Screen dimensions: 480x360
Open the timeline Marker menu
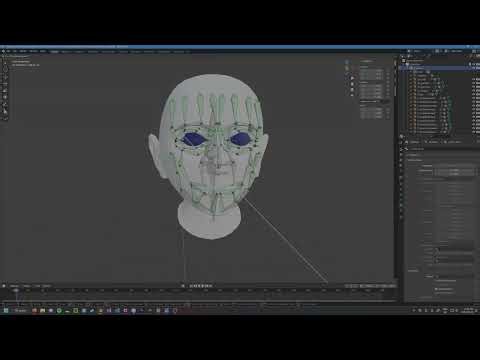point(47,286)
